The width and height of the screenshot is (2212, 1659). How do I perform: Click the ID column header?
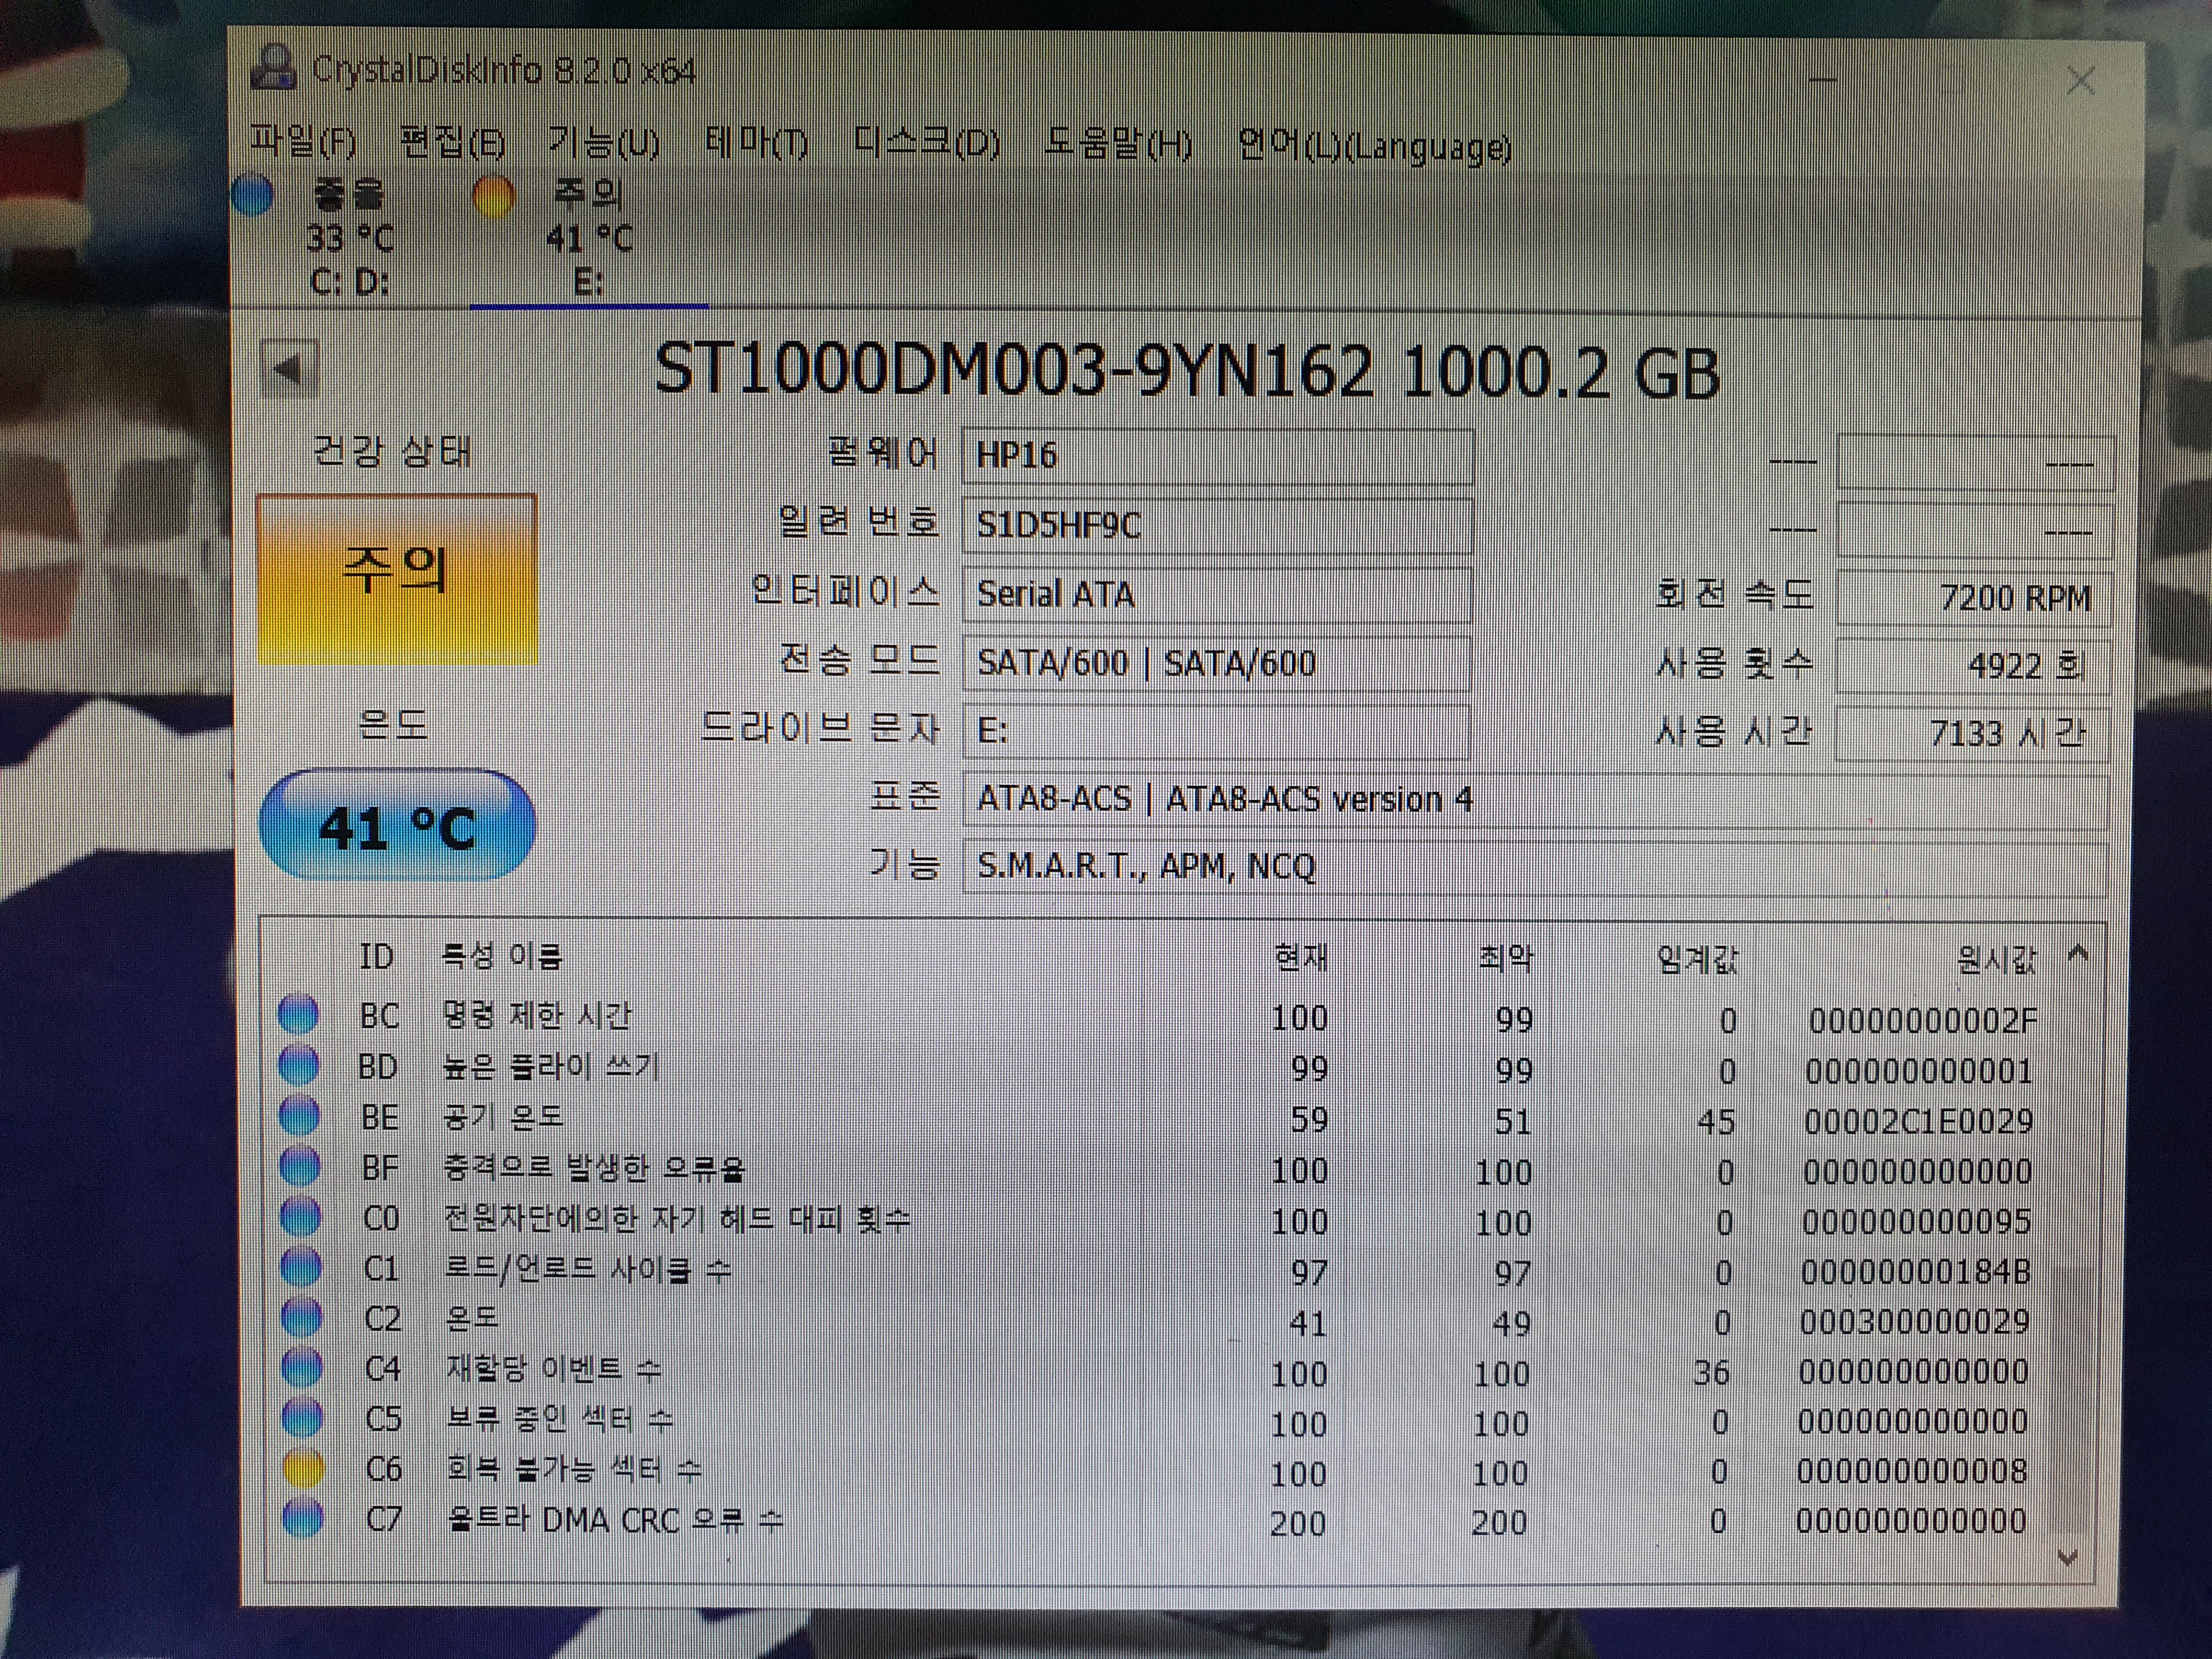click(377, 957)
